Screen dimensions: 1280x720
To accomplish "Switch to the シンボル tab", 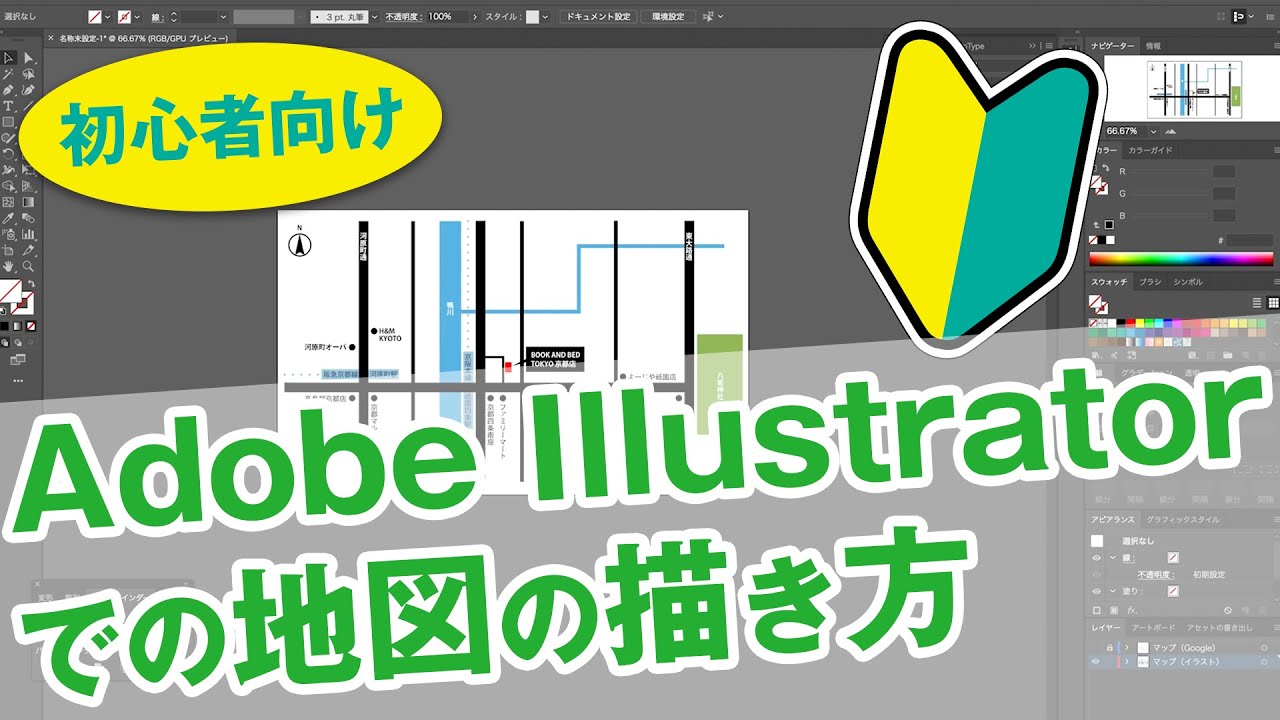I will pos(1188,282).
